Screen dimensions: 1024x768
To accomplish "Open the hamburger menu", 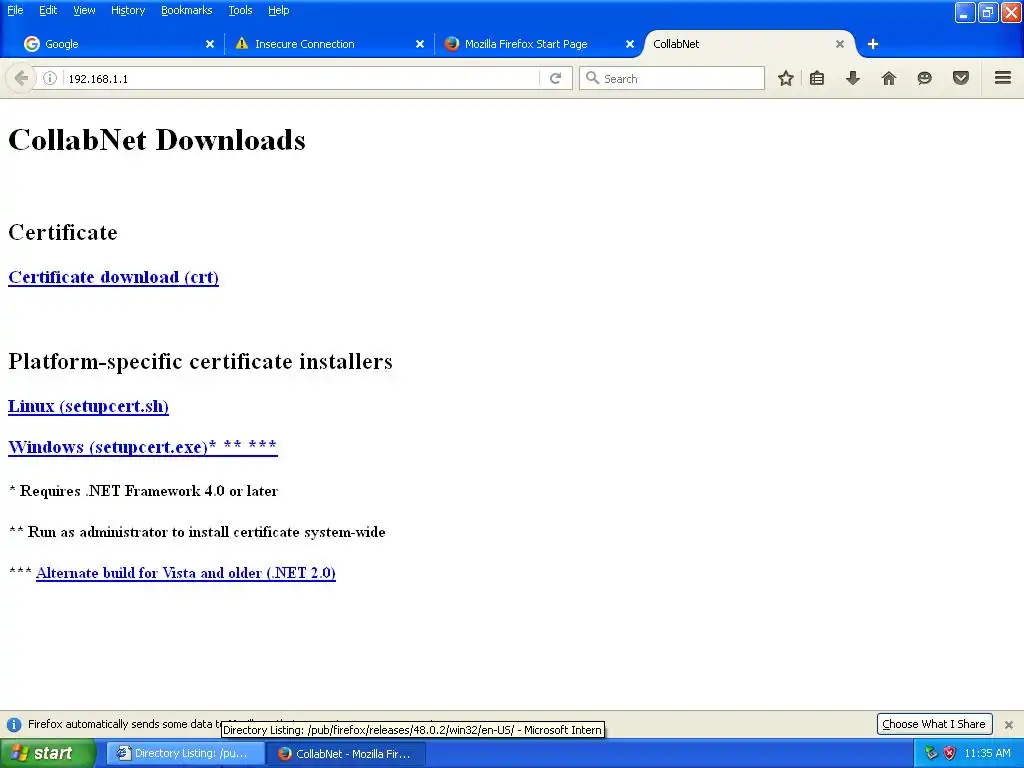I will (x=1003, y=78).
